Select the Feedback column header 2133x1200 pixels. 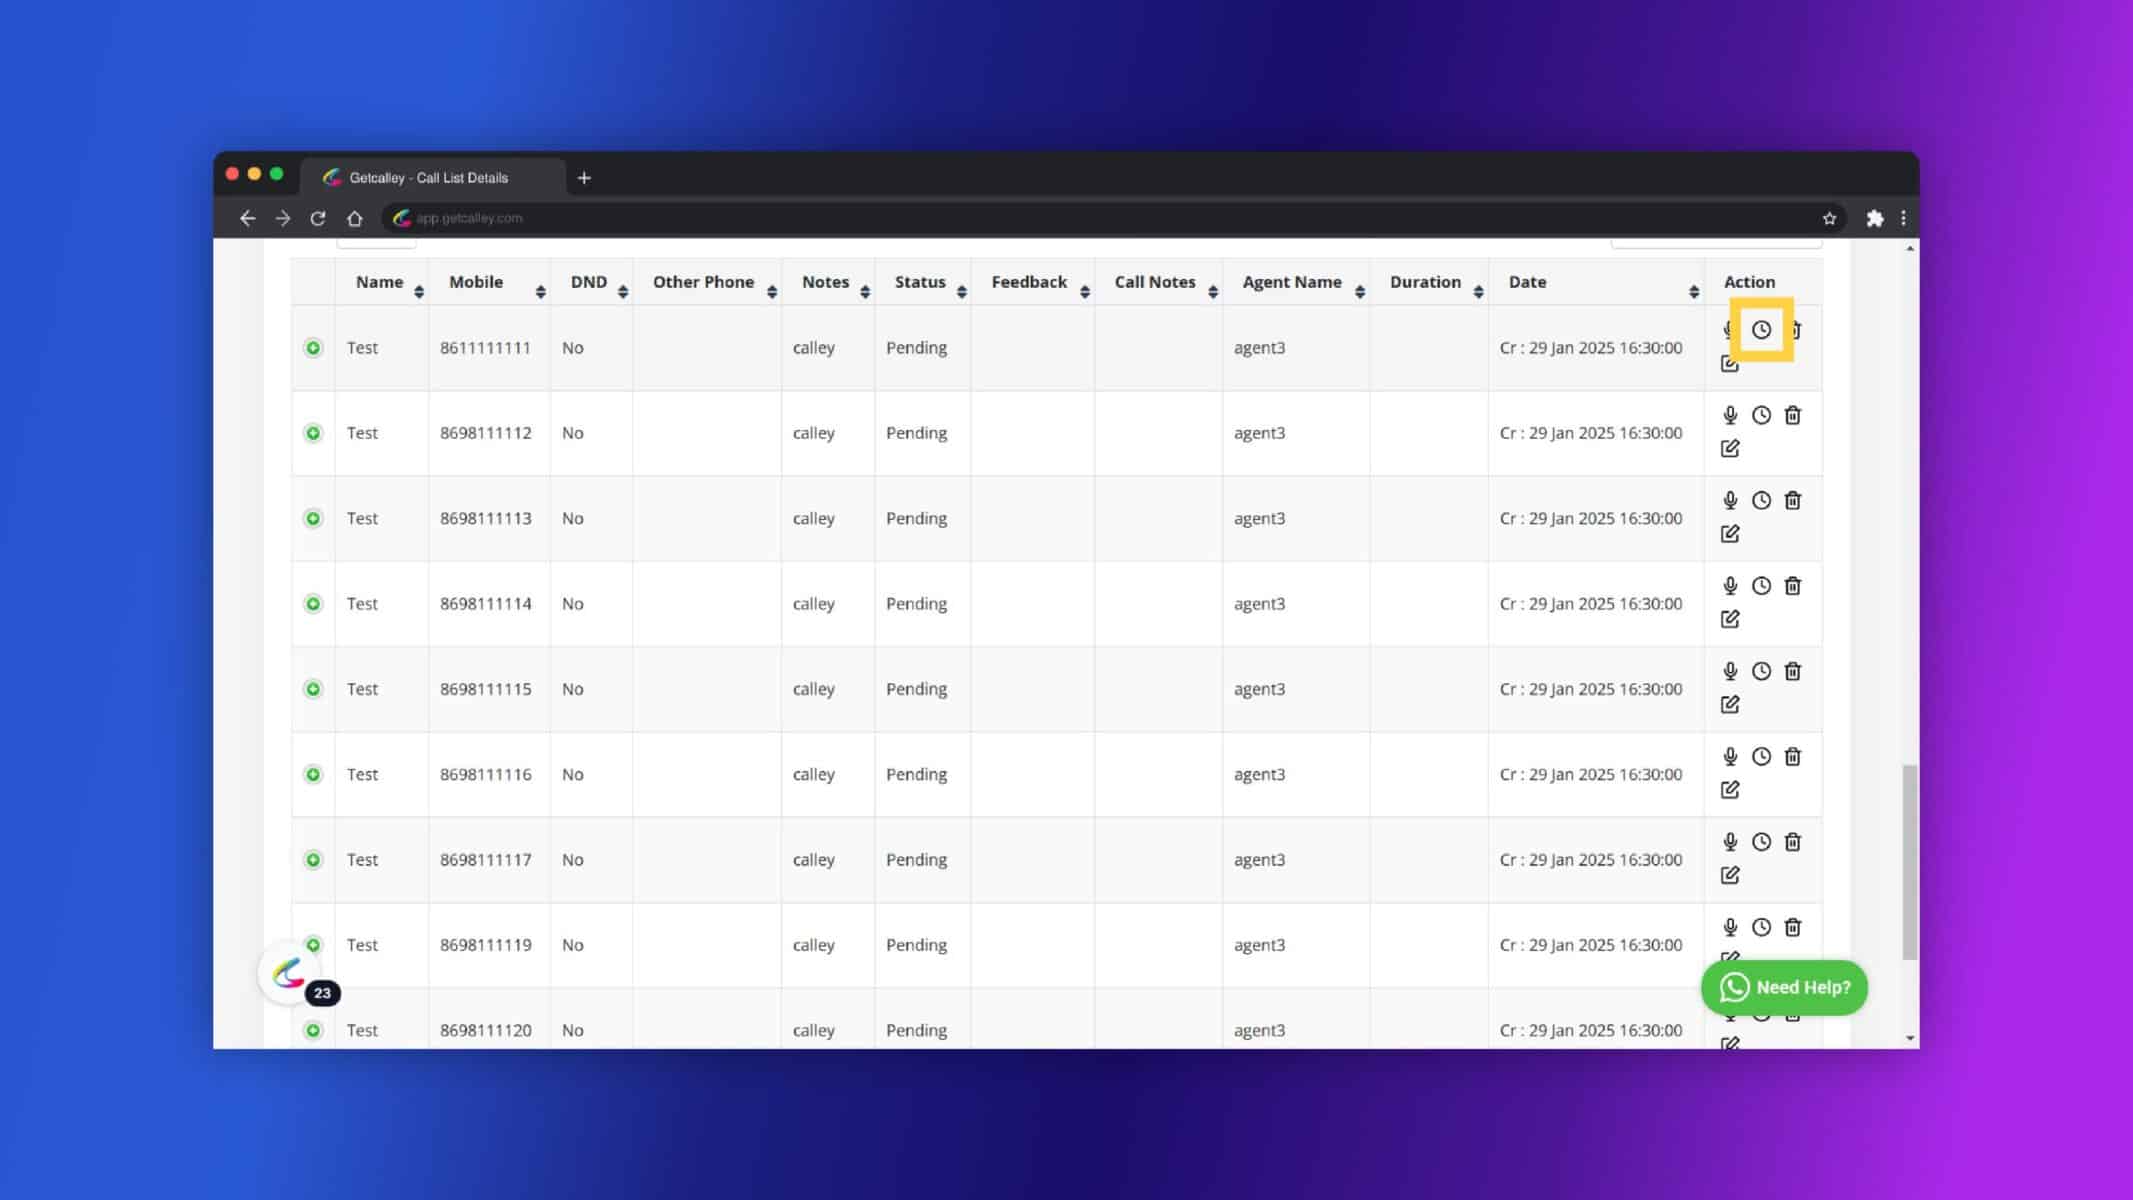[x=1028, y=281]
